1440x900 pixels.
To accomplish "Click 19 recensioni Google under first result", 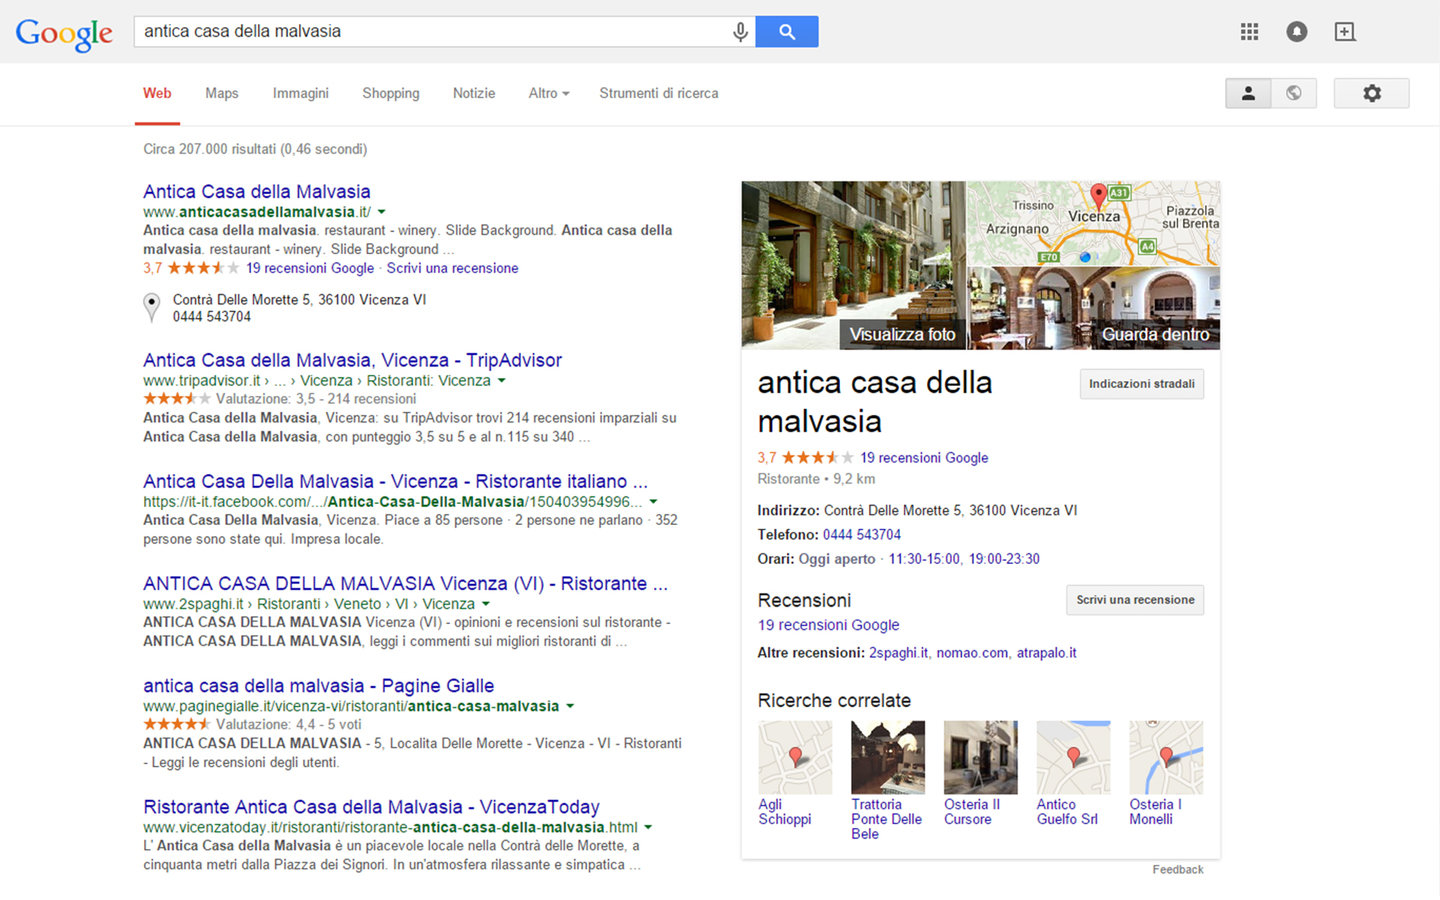I will (x=310, y=268).
